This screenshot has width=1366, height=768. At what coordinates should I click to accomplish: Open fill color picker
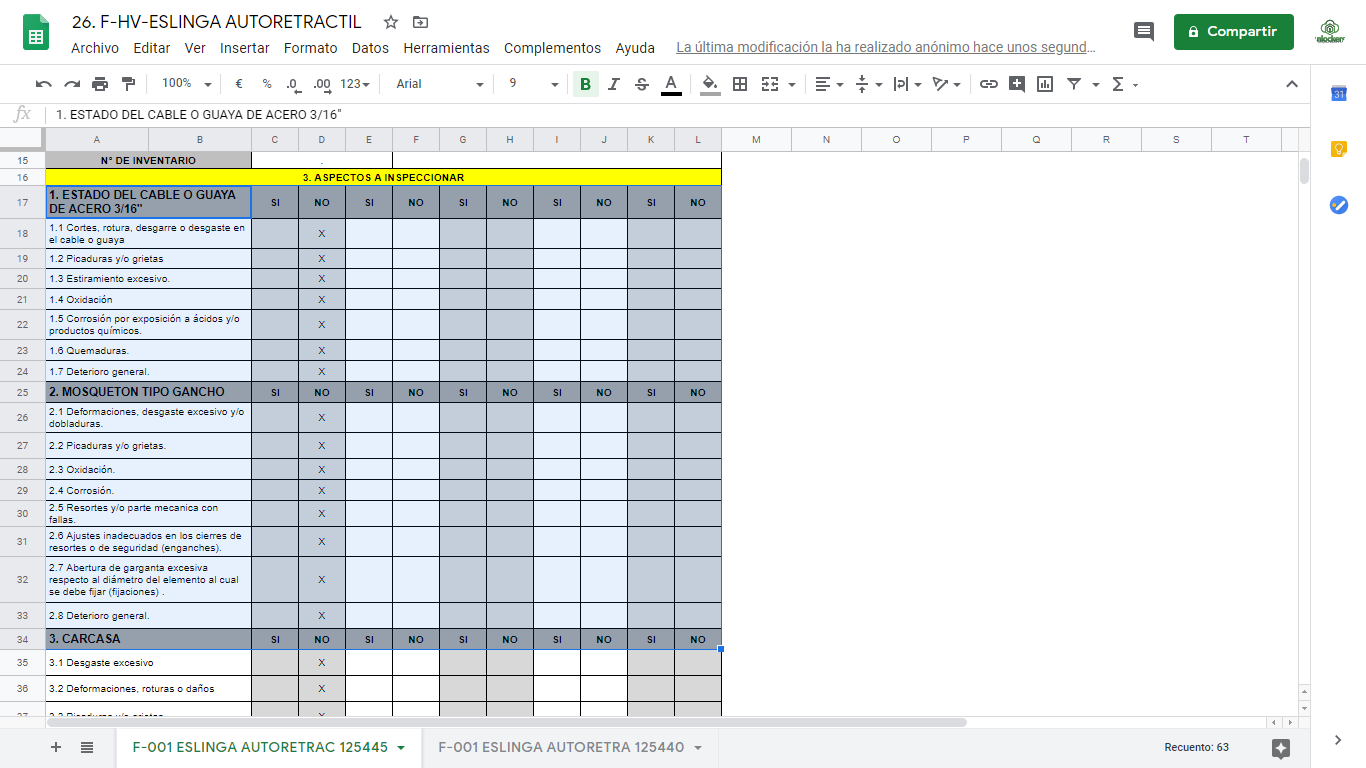click(x=710, y=84)
